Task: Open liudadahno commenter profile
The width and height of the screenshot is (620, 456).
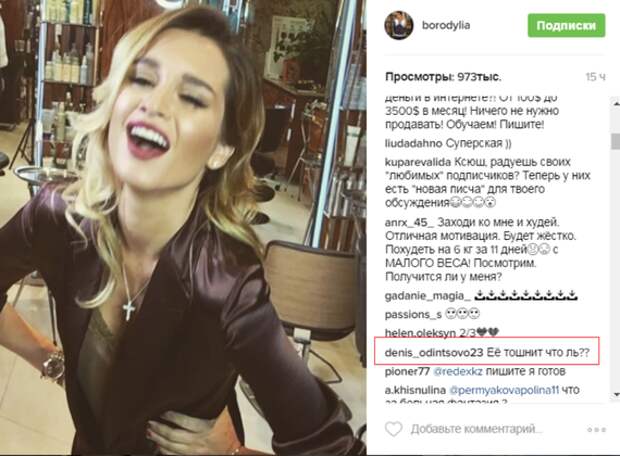Action: click(x=414, y=143)
